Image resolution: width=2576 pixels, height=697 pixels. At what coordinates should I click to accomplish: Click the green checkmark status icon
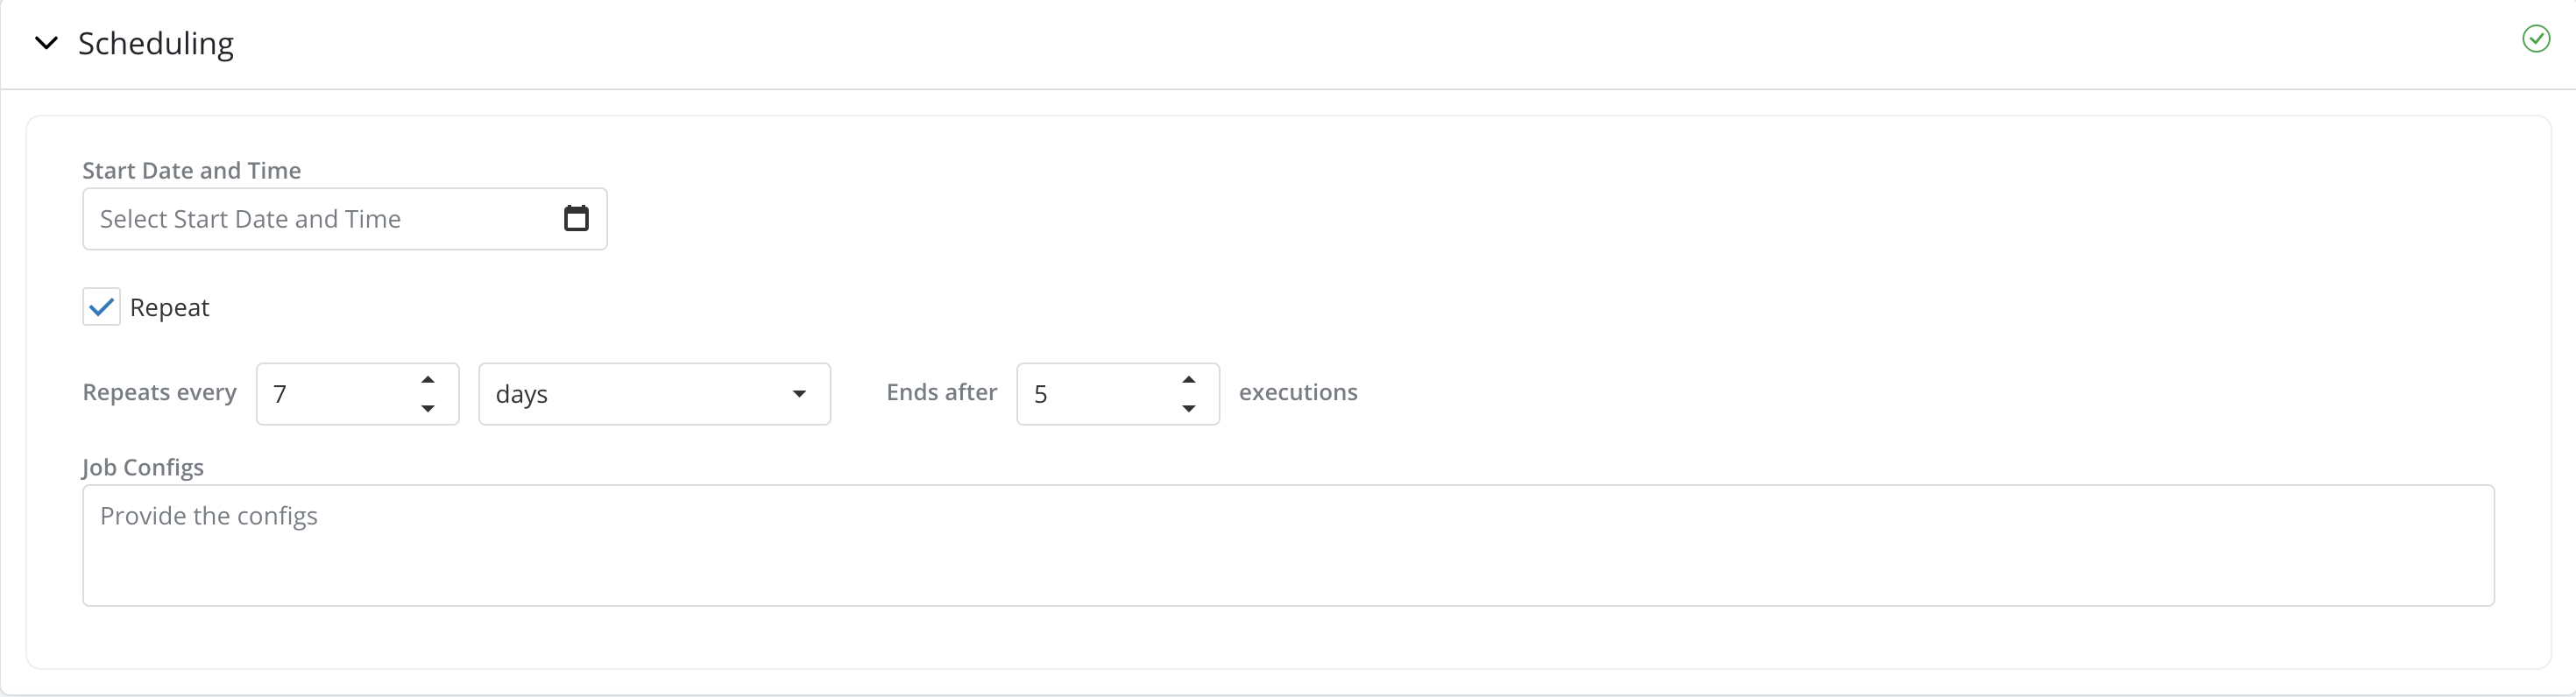point(2535,39)
